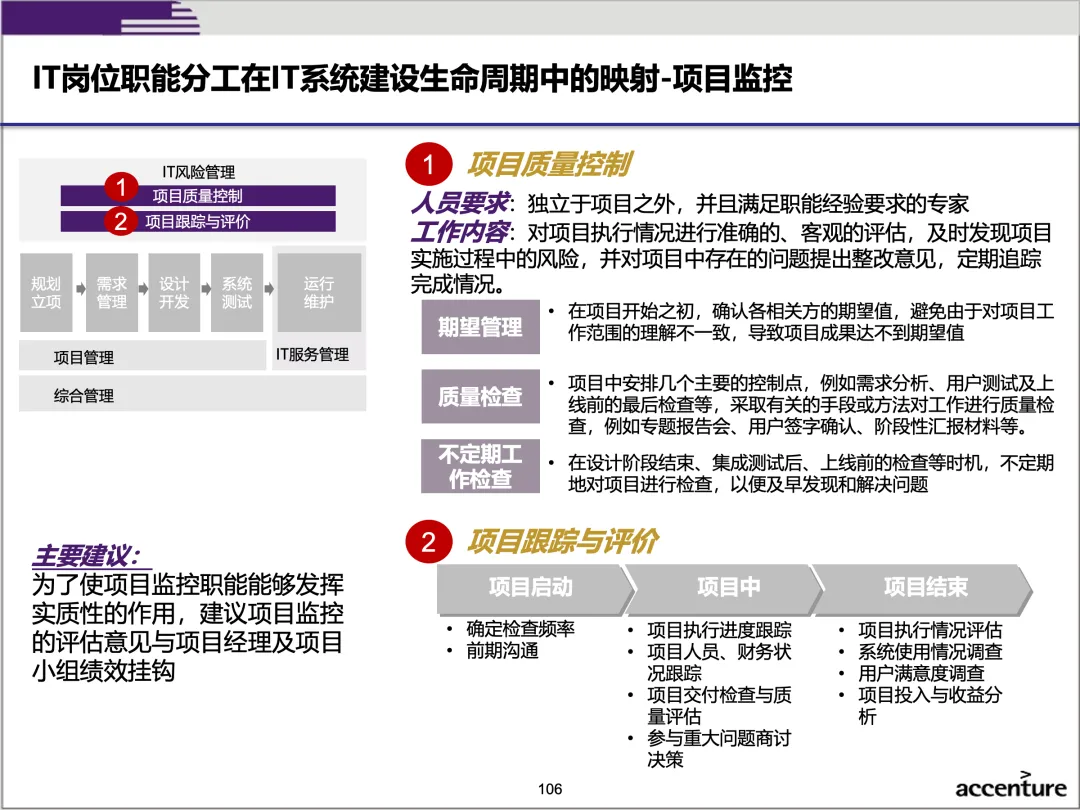The height and width of the screenshot is (810, 1080).
Task: Select the 项目管理 bar
Action: (143, 356)
